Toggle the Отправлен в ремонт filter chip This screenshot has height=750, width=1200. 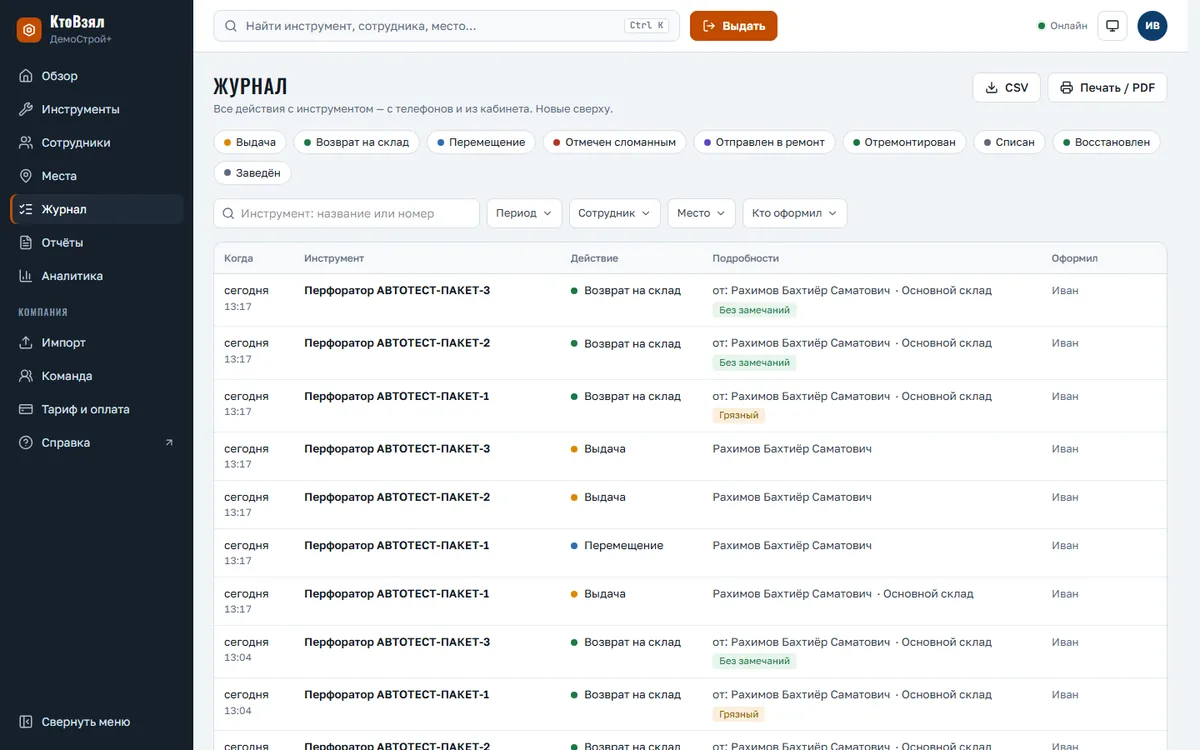765,142
